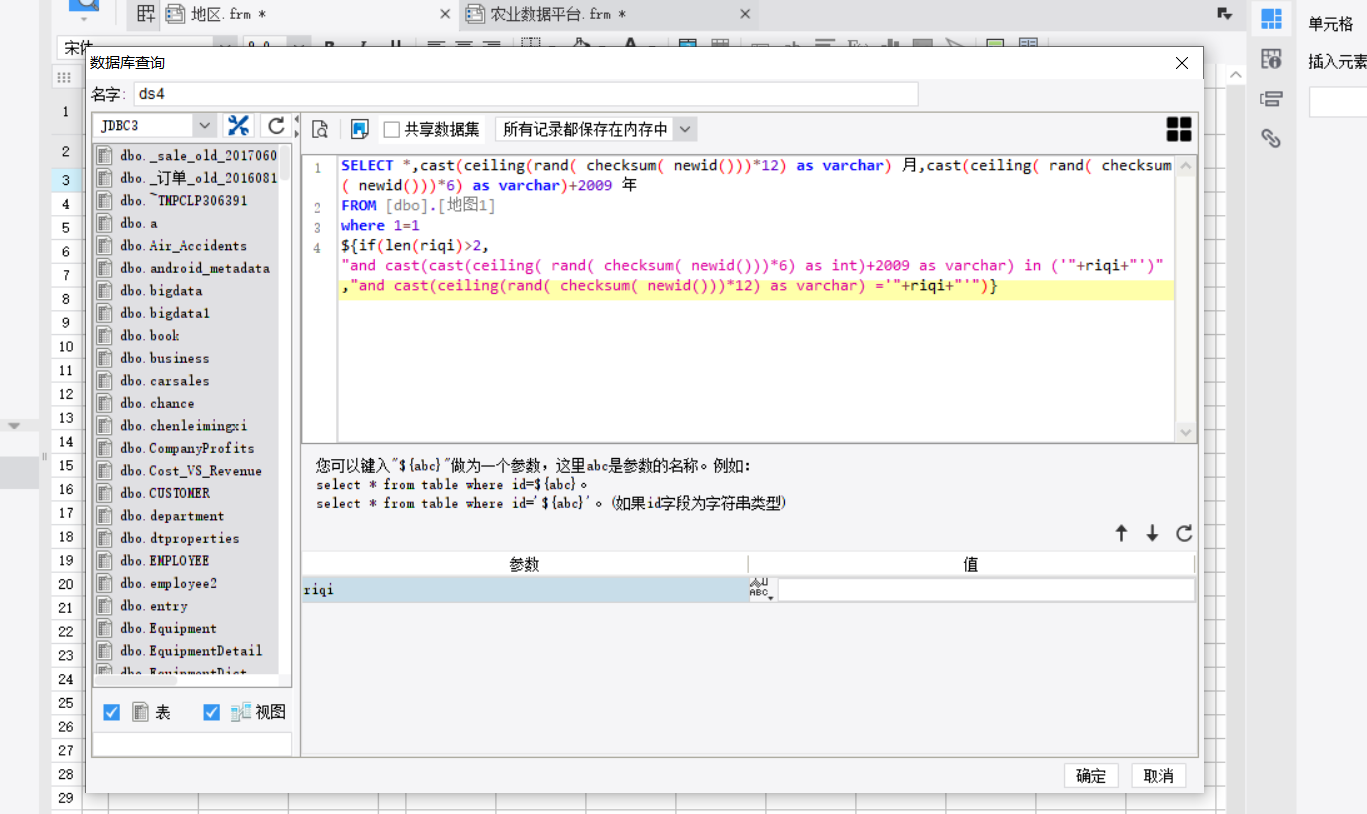Viewport: 1367px width, 814px height.
Task: Select dbo.~TMPCLP306391 in table list
Action: (x=183, y=200)
